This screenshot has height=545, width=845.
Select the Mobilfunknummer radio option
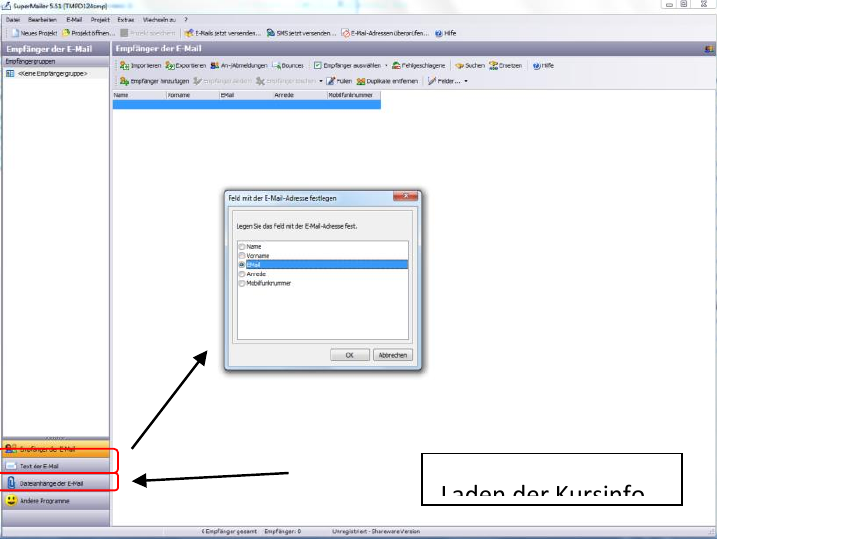click(x=242, y=283)
